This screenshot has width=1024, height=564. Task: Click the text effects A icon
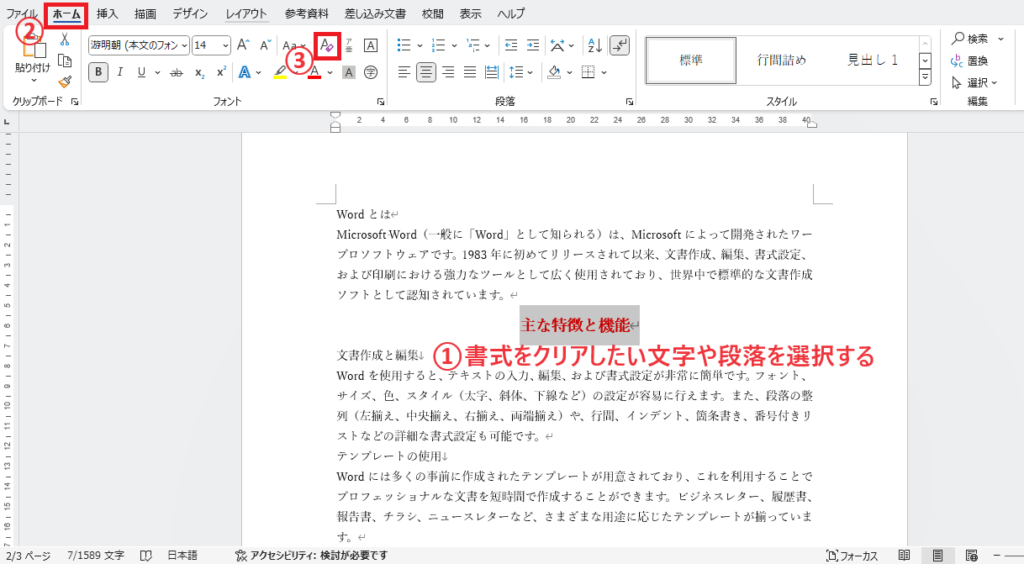click(244, 72)
